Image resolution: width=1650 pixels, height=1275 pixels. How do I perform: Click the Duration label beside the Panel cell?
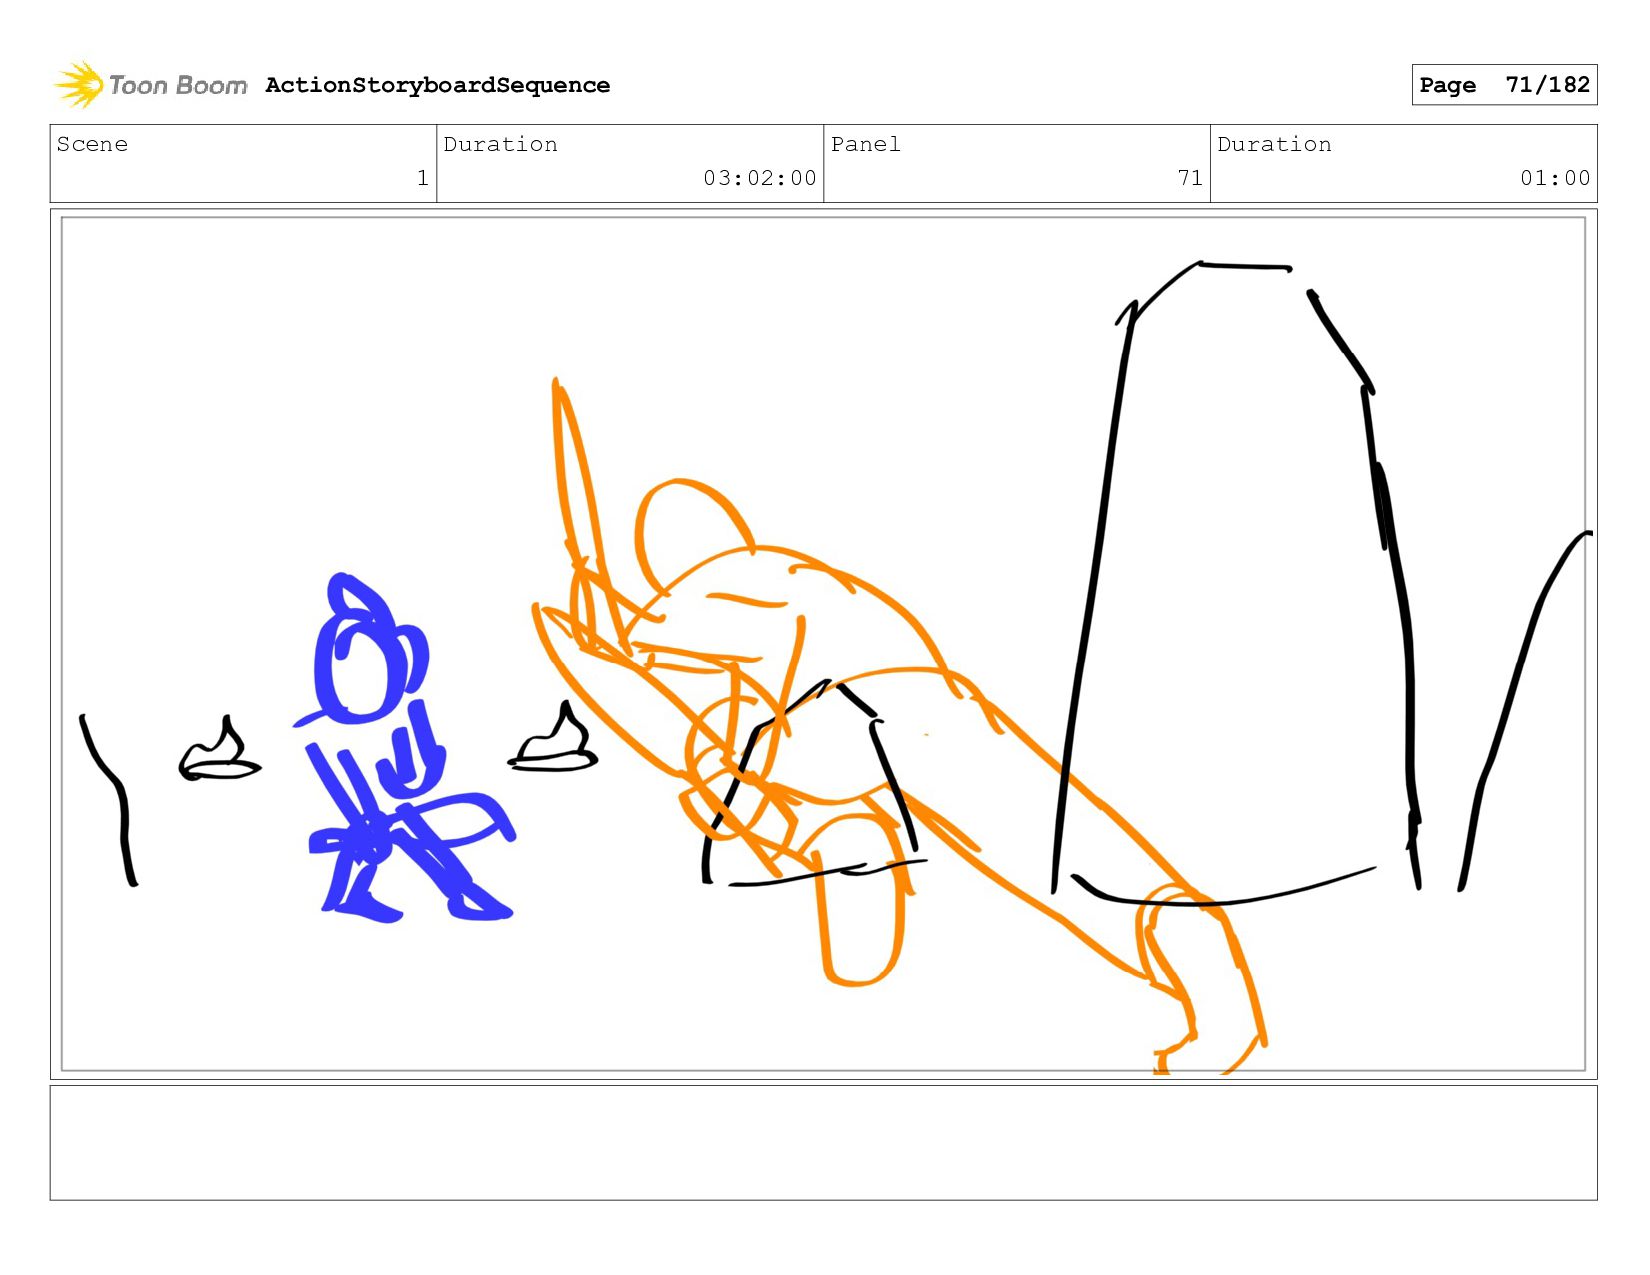pos(1274,144)
